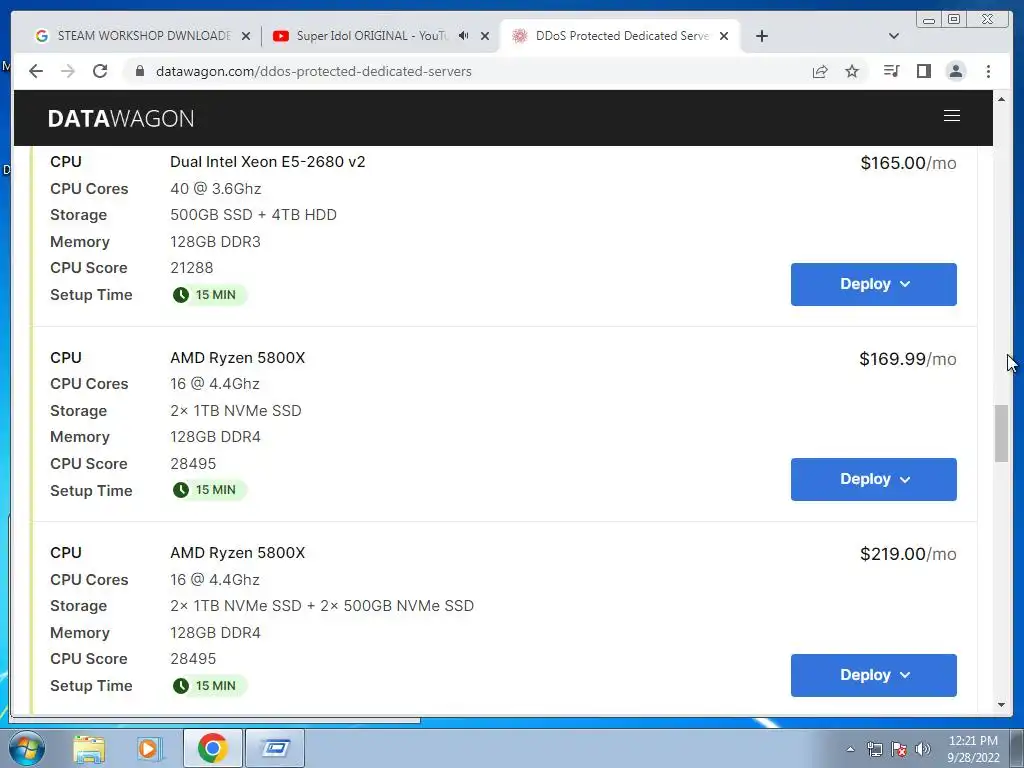Image resolution: width=1024 pixels, height=768 pixels.
Task: View site security lock info
Action: [x=139, y=71]
